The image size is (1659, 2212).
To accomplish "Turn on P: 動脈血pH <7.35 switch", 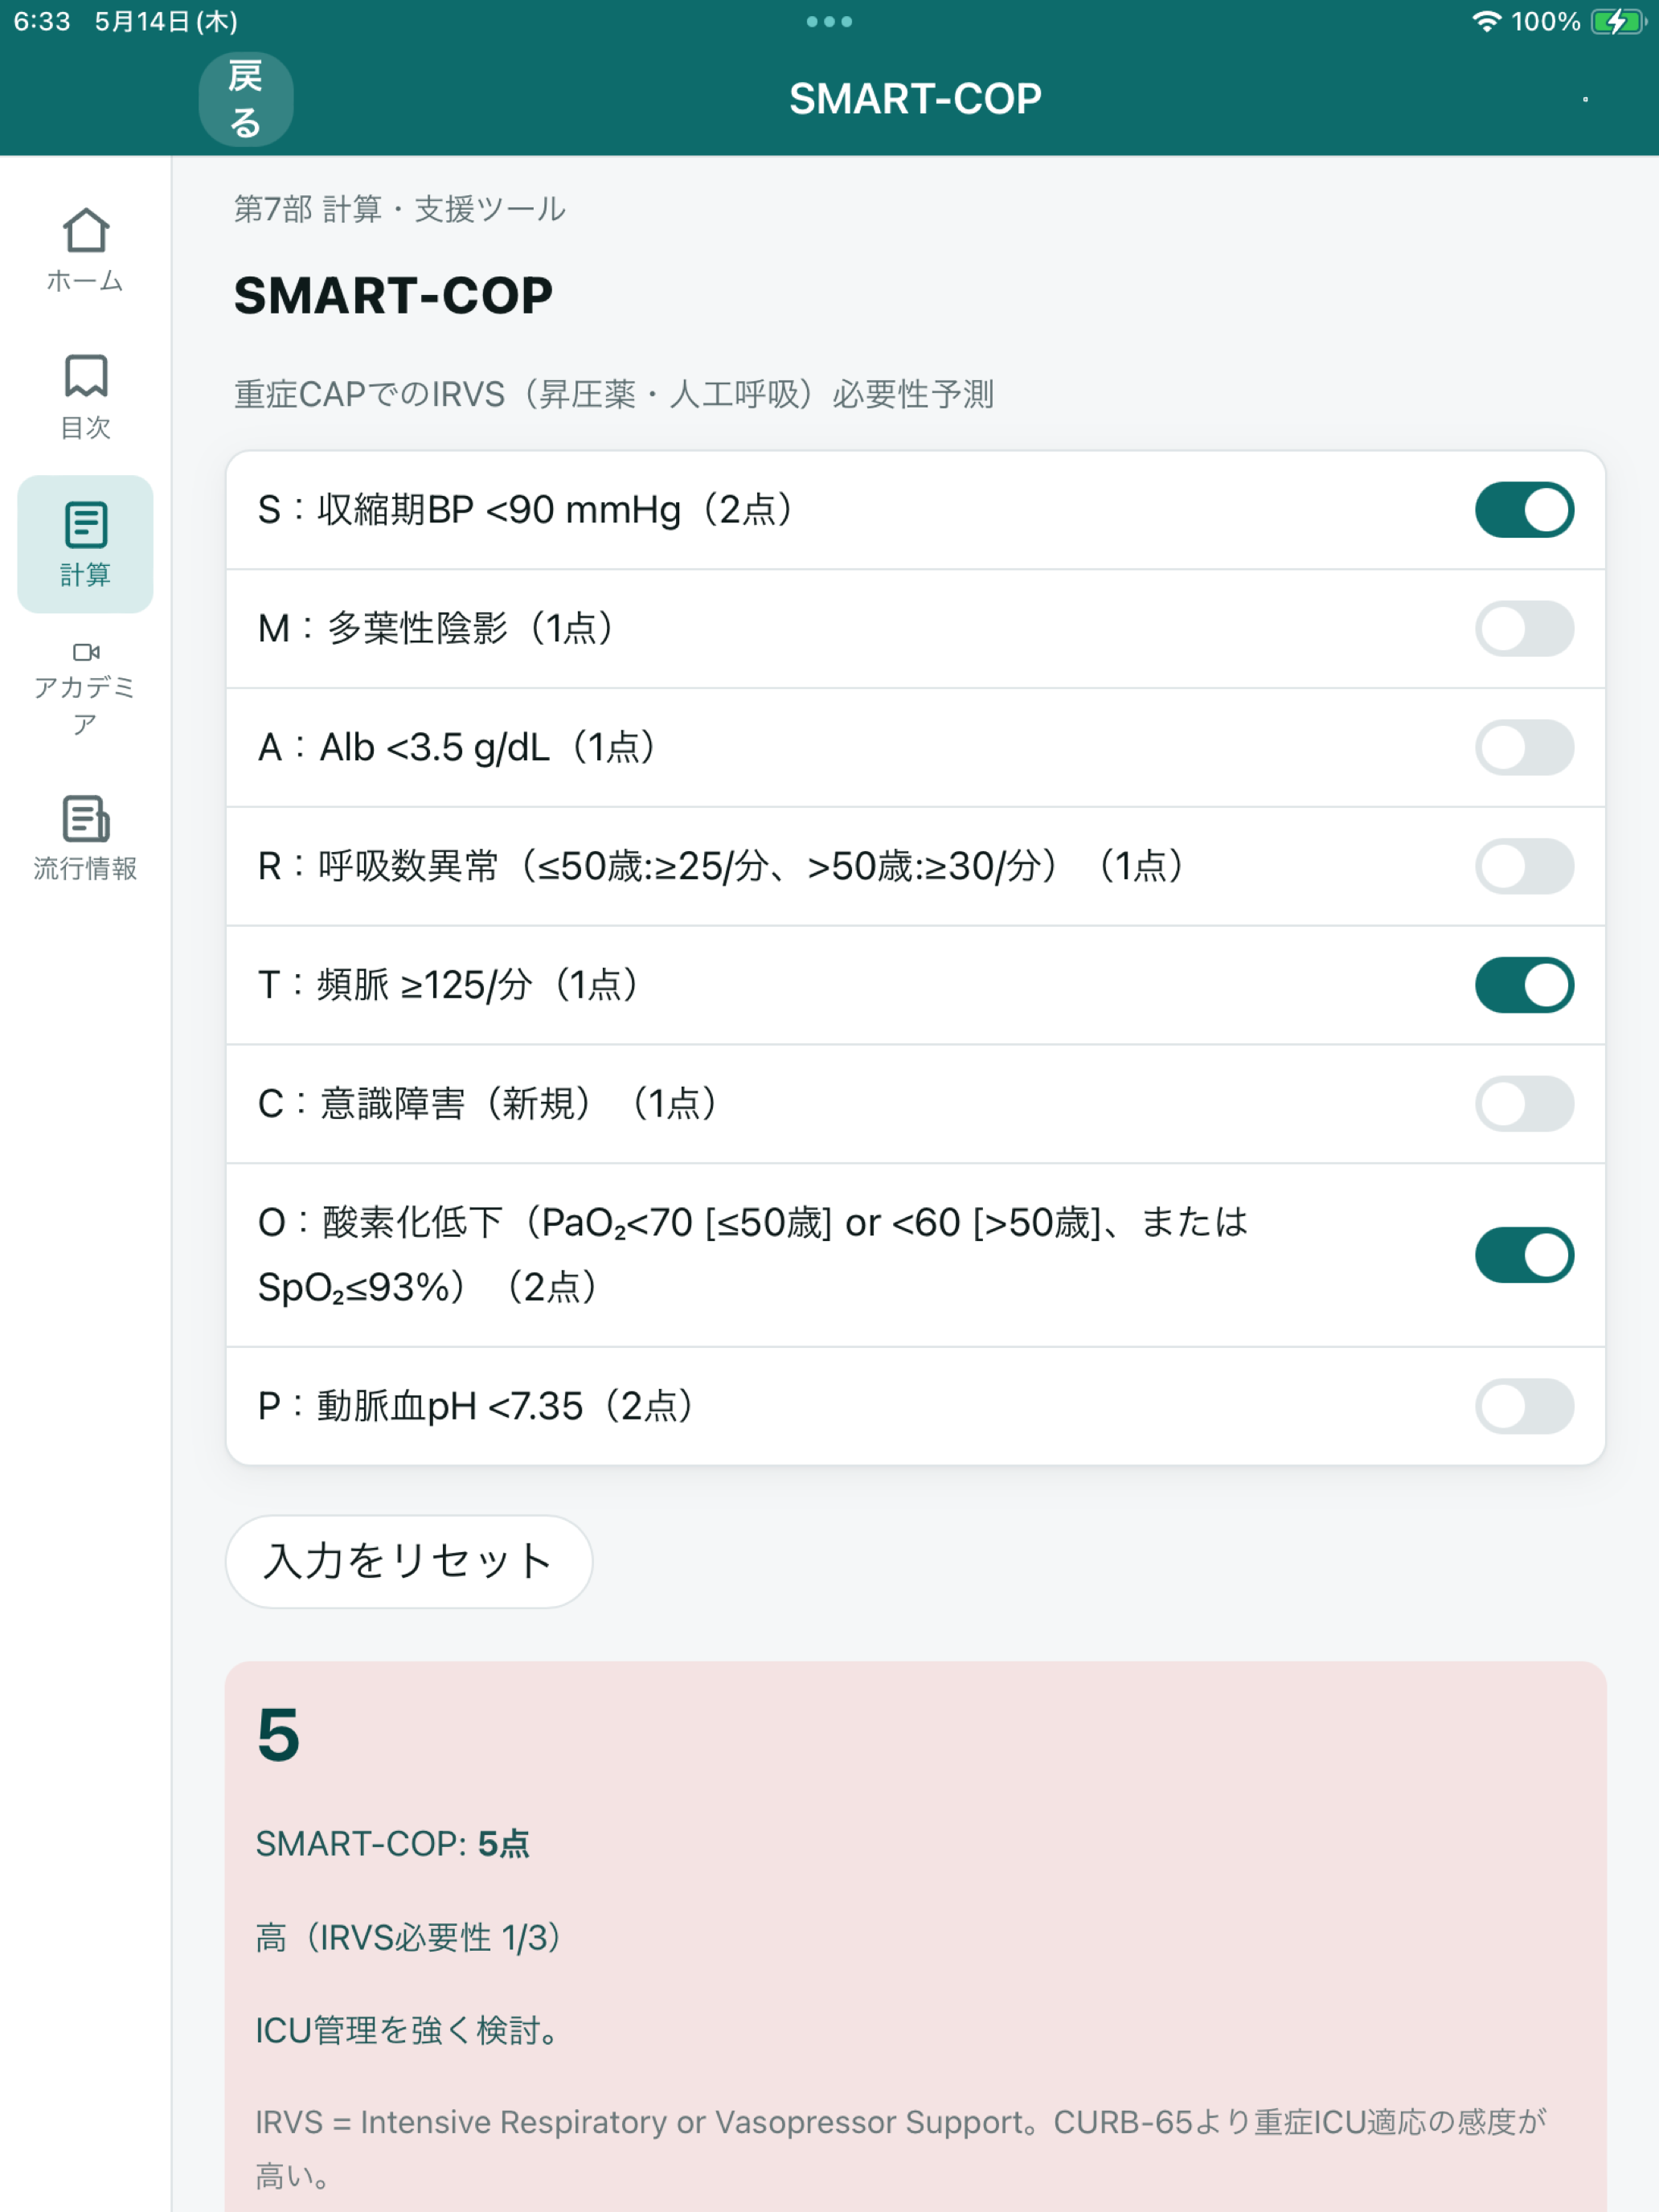I will (x=1524, y=1407).
